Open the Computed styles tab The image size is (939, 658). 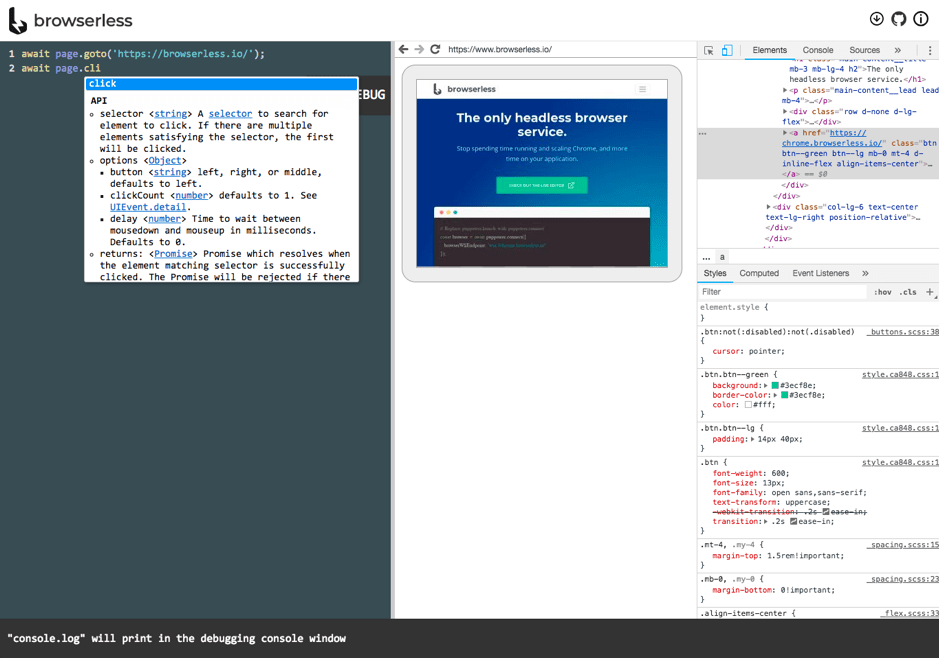coord(759,273)
